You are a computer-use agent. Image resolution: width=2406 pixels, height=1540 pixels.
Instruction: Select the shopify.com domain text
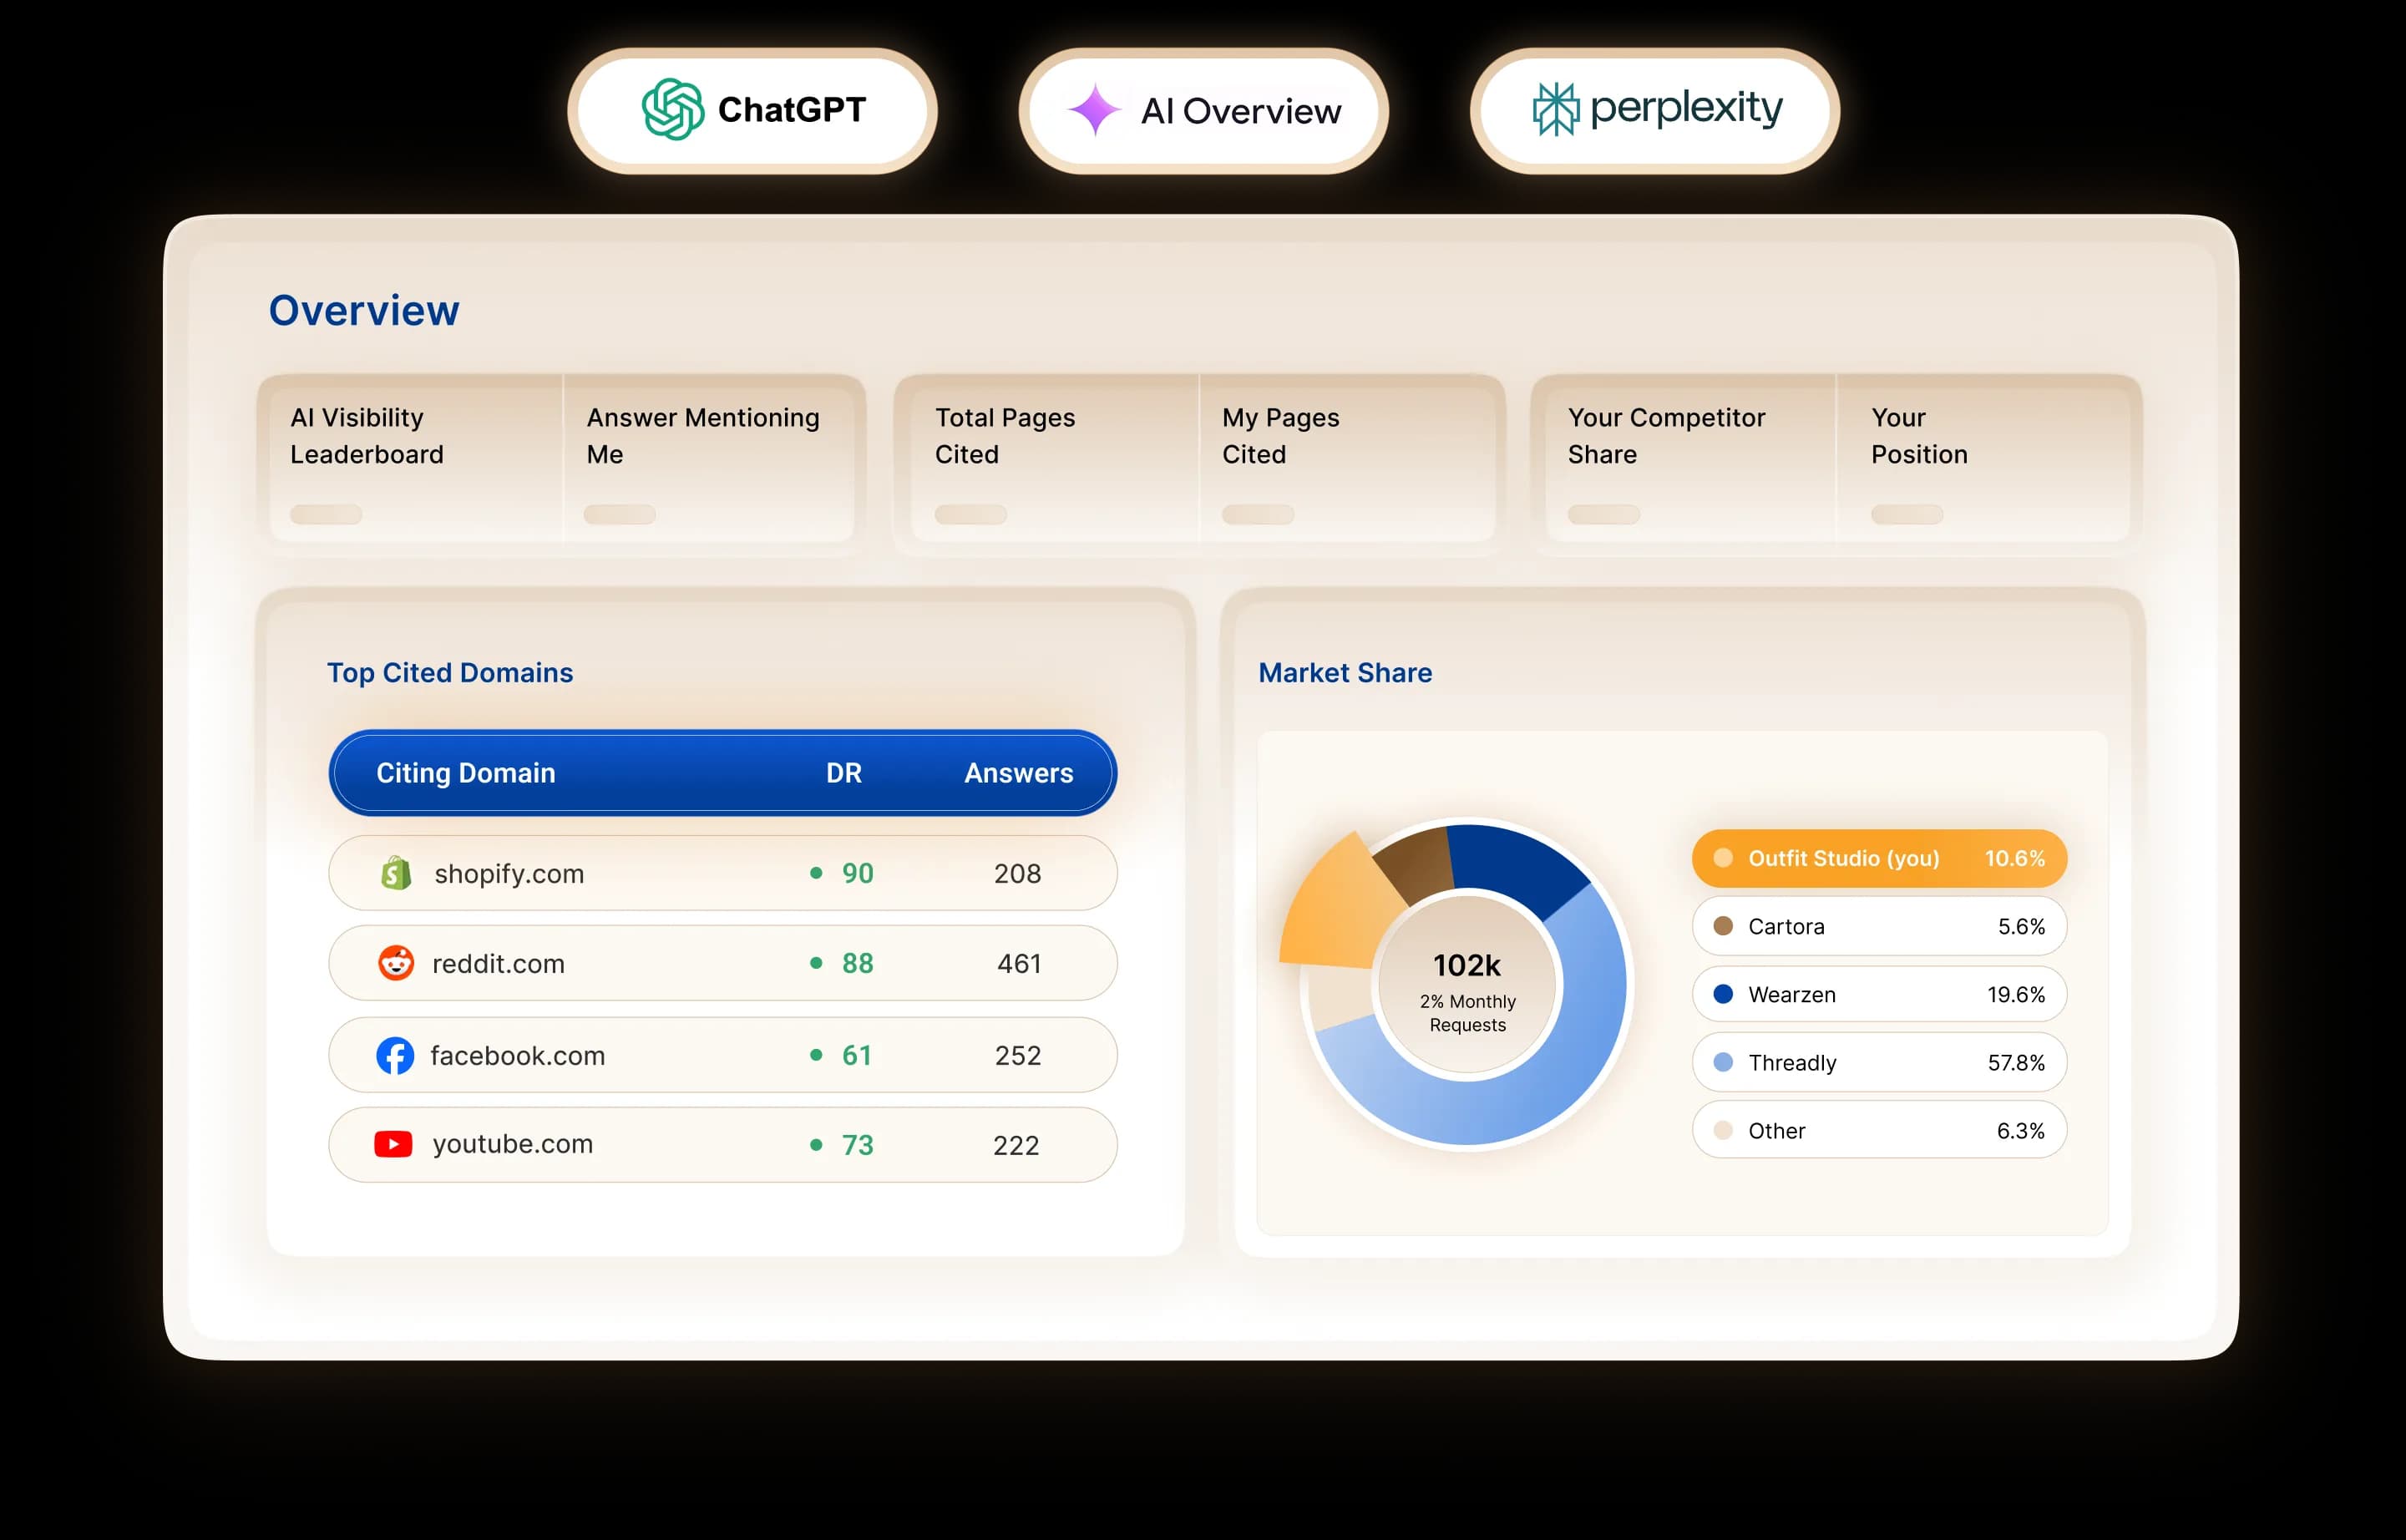(509, 874)
